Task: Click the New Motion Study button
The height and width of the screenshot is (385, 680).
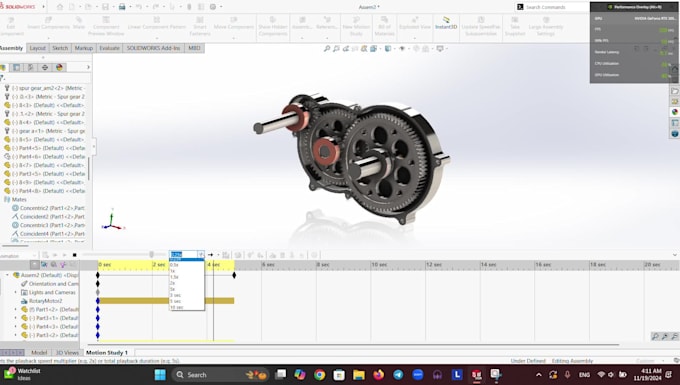Action: coord(356,26)
